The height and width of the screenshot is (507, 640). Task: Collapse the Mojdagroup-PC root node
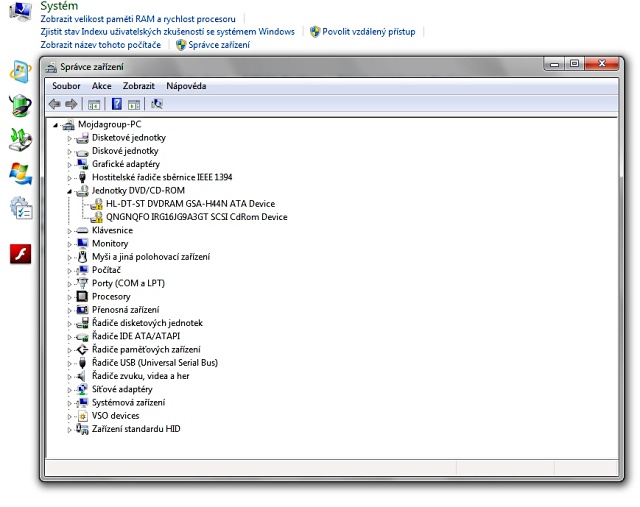(x=56, y=125)
